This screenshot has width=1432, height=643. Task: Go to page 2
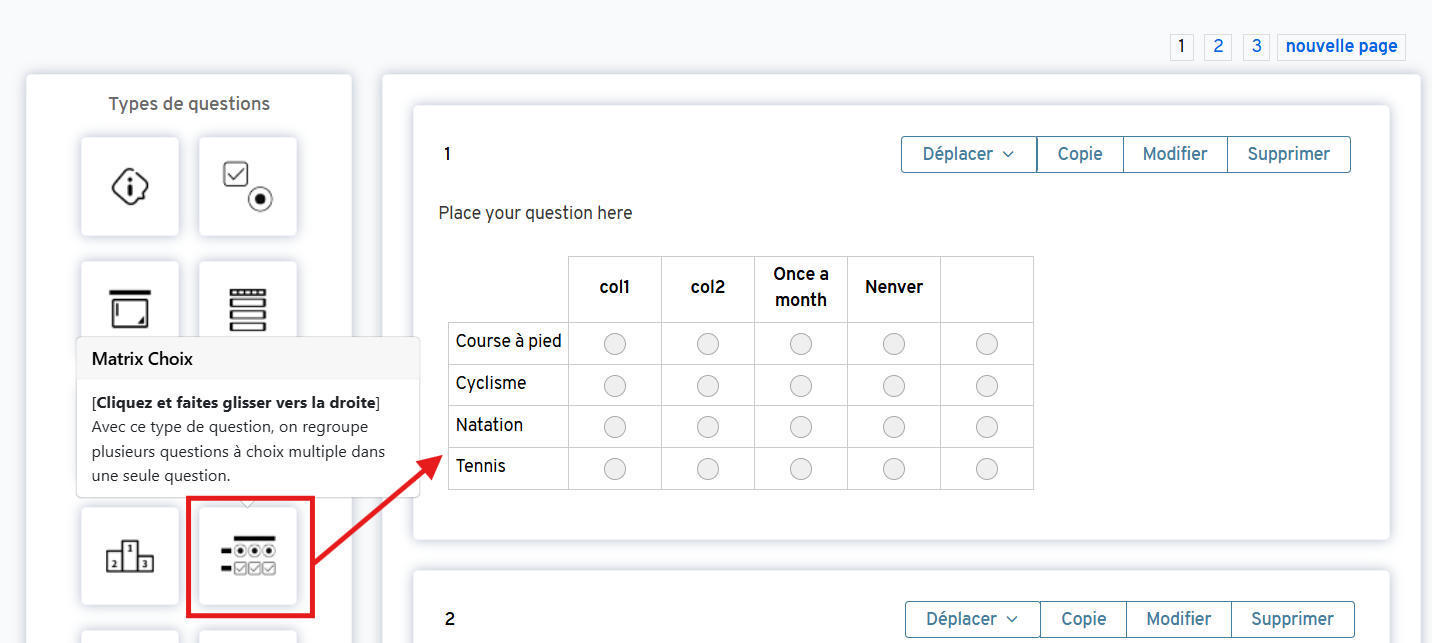(1217, 46)
